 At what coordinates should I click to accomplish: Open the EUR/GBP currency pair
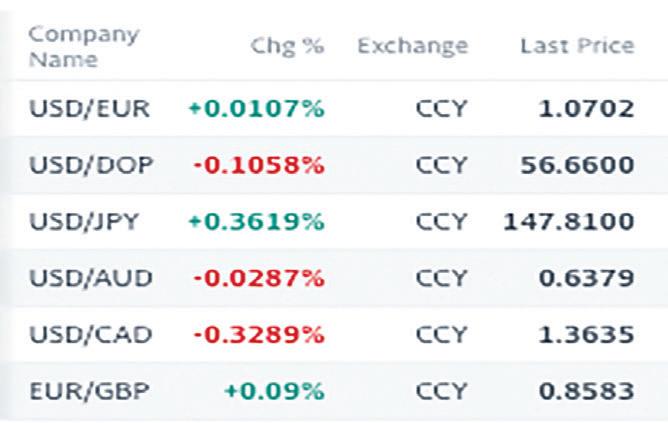pyautogui.click(x=88, y=389)
